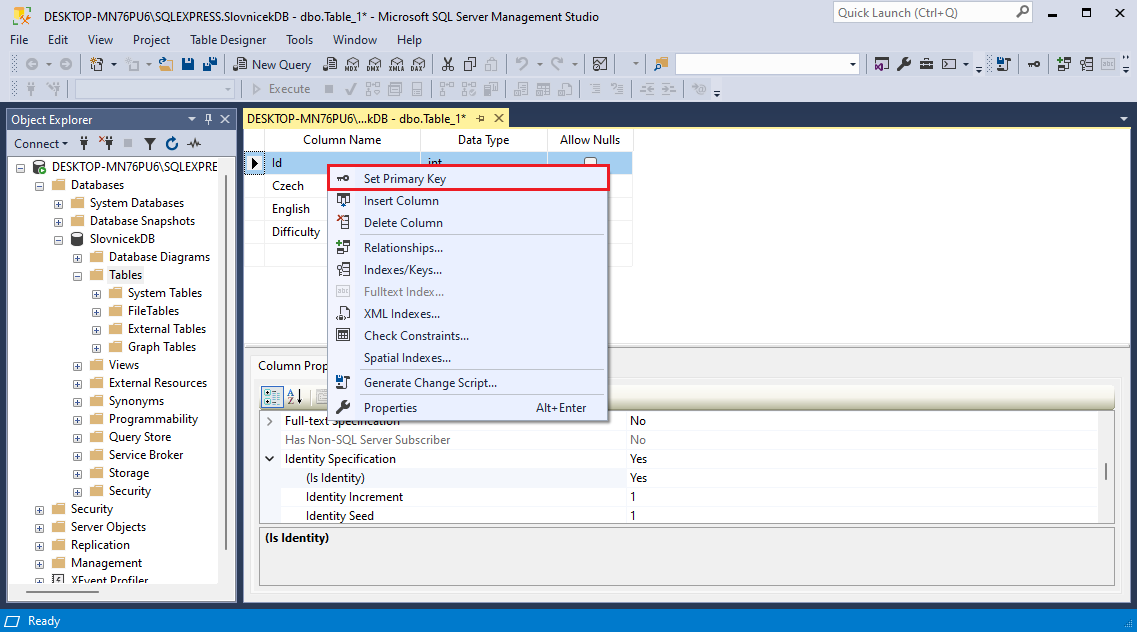Viewport: 1137px width, 632px height.
Task: Click the filter funnel icon in Object Explorer
Action: coord(150,144)
